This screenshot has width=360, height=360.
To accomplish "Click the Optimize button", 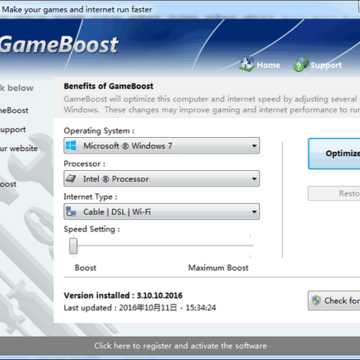I will tap(334, 154).
